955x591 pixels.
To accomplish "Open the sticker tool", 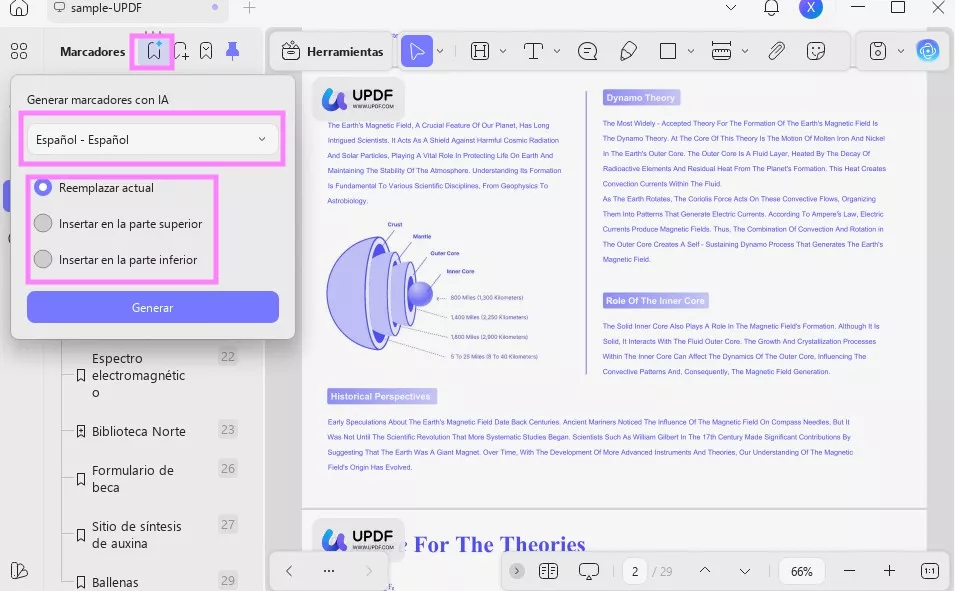I will (816, 51).
